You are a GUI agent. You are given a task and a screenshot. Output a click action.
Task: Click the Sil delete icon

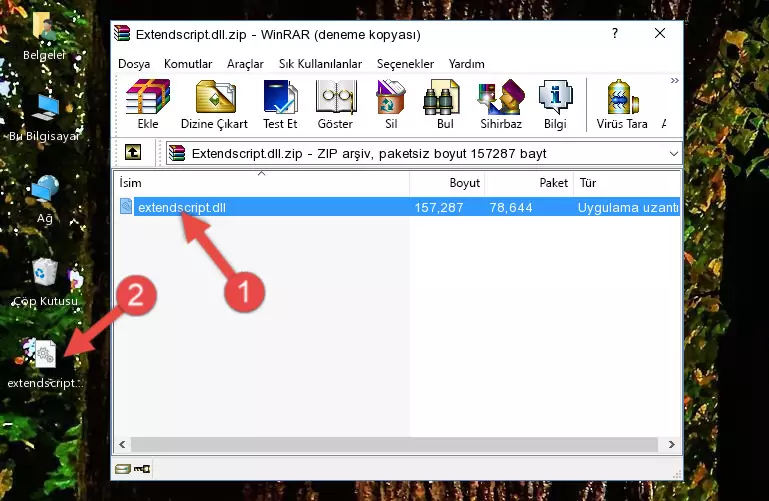[391, 104]
